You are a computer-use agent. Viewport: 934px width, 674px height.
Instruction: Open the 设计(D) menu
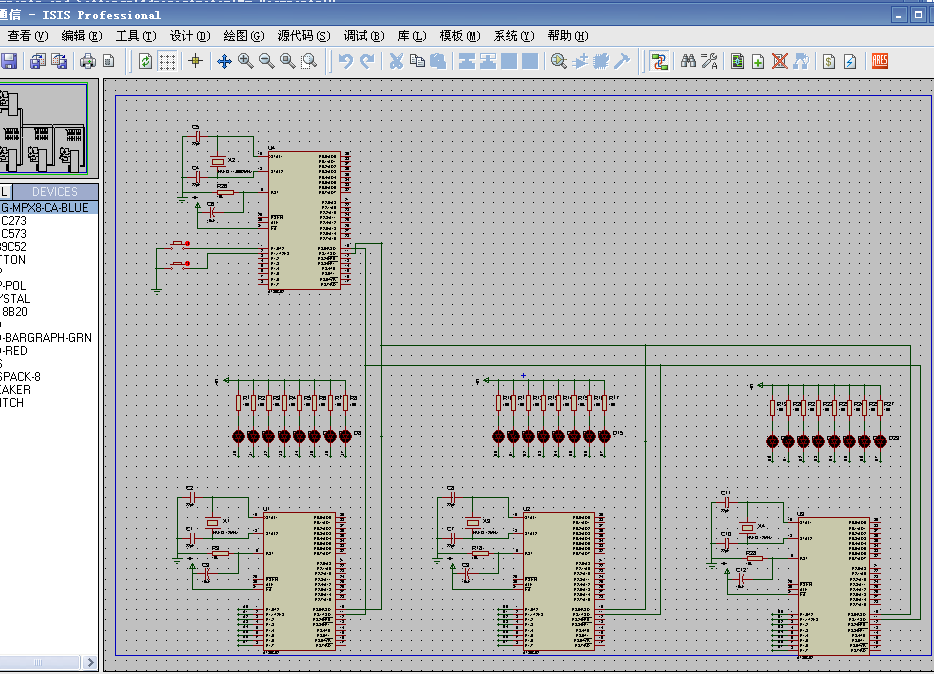pyautogui.click(x=190, y=36)
